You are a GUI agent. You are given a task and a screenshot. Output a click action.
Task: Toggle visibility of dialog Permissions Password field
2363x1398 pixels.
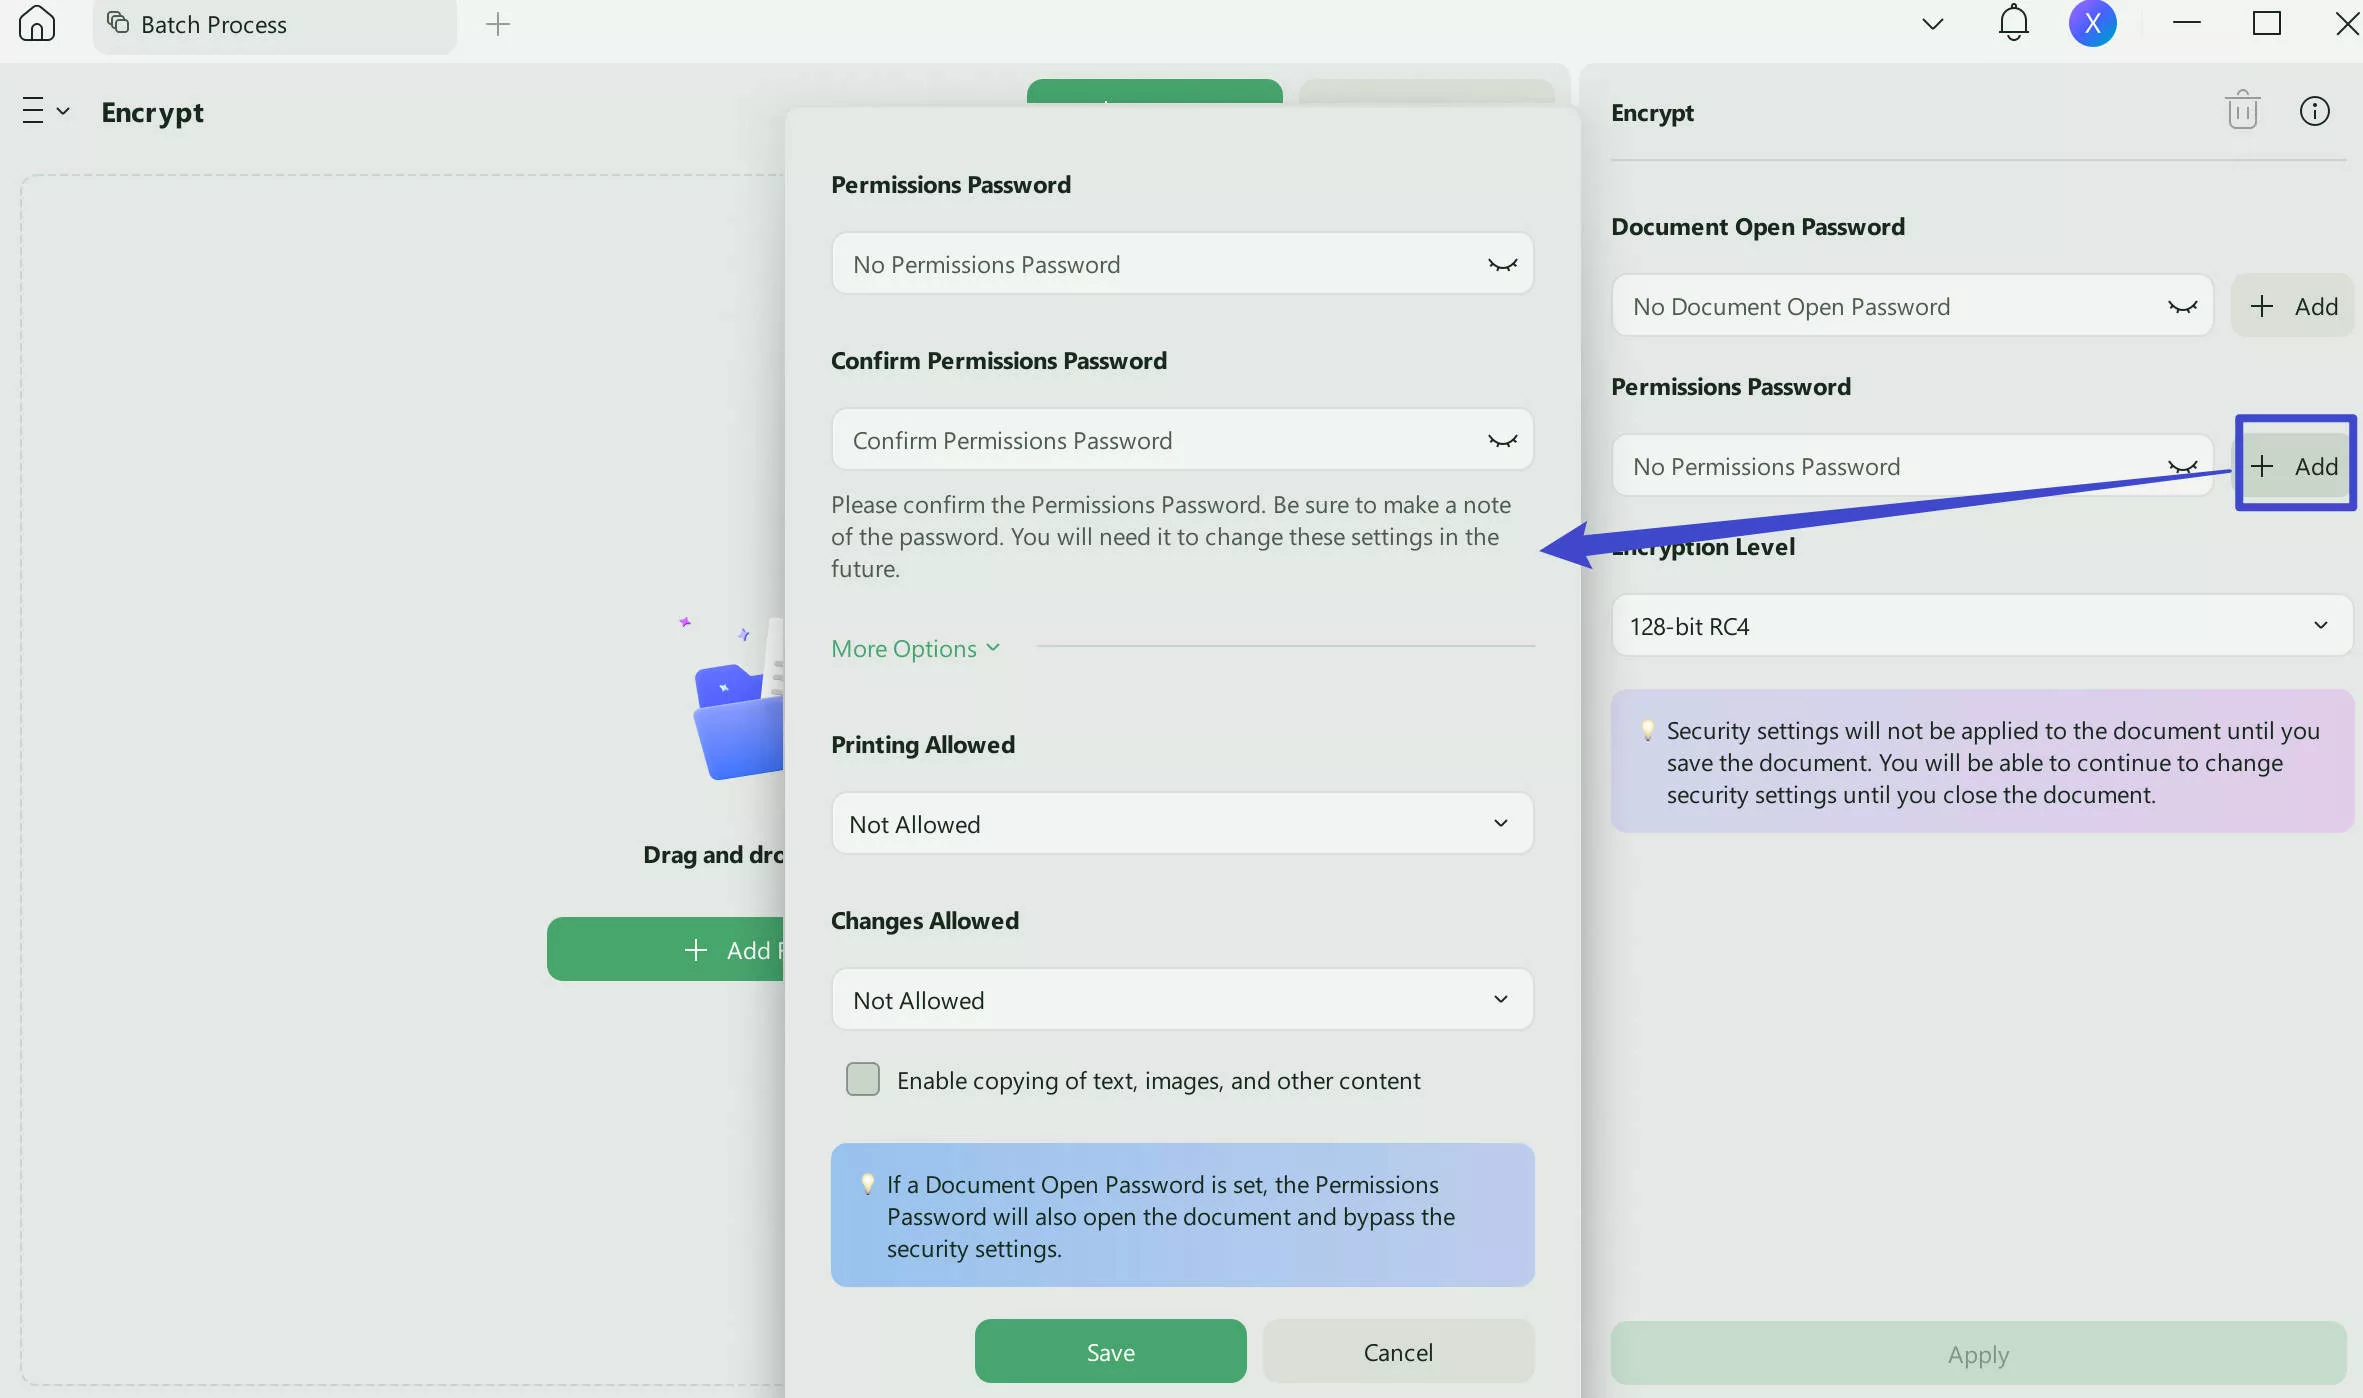click(1502, 265)
